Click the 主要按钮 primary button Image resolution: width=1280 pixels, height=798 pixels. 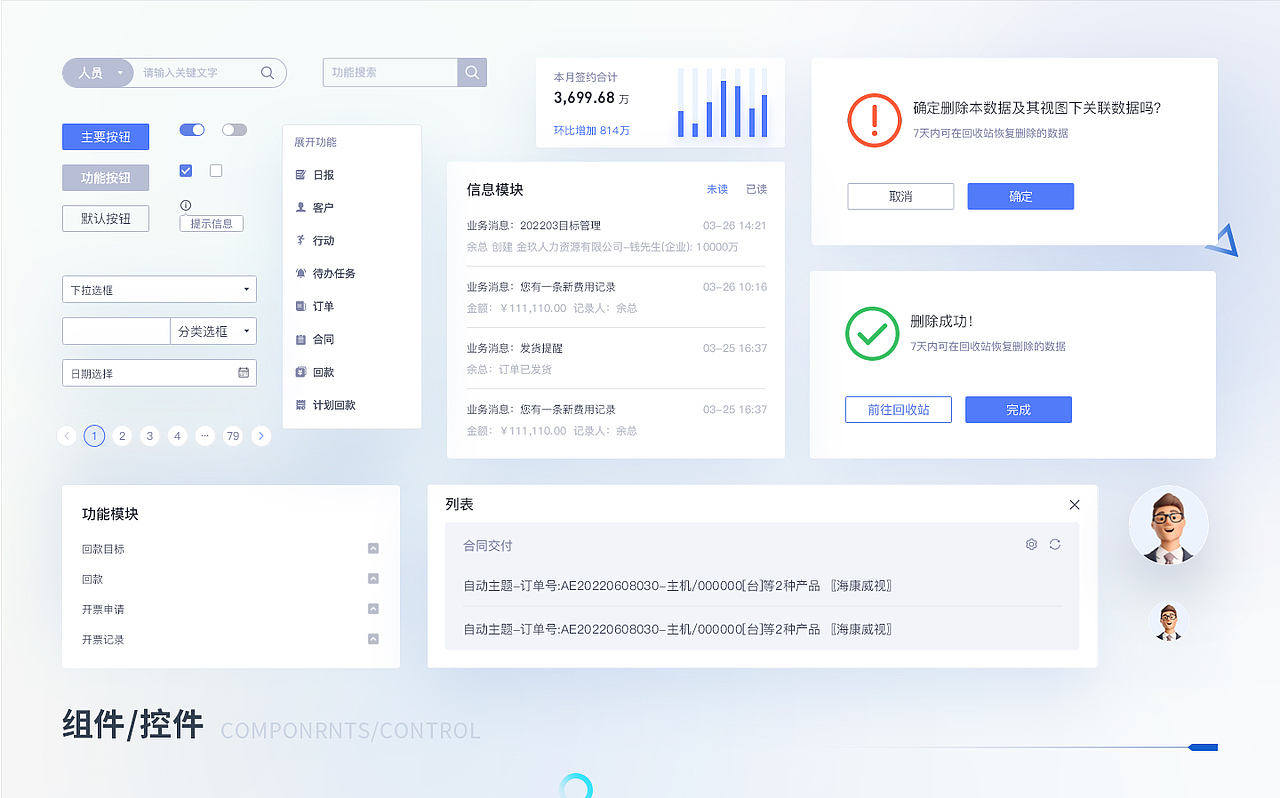pyautogui.click(x=105, y=137)
